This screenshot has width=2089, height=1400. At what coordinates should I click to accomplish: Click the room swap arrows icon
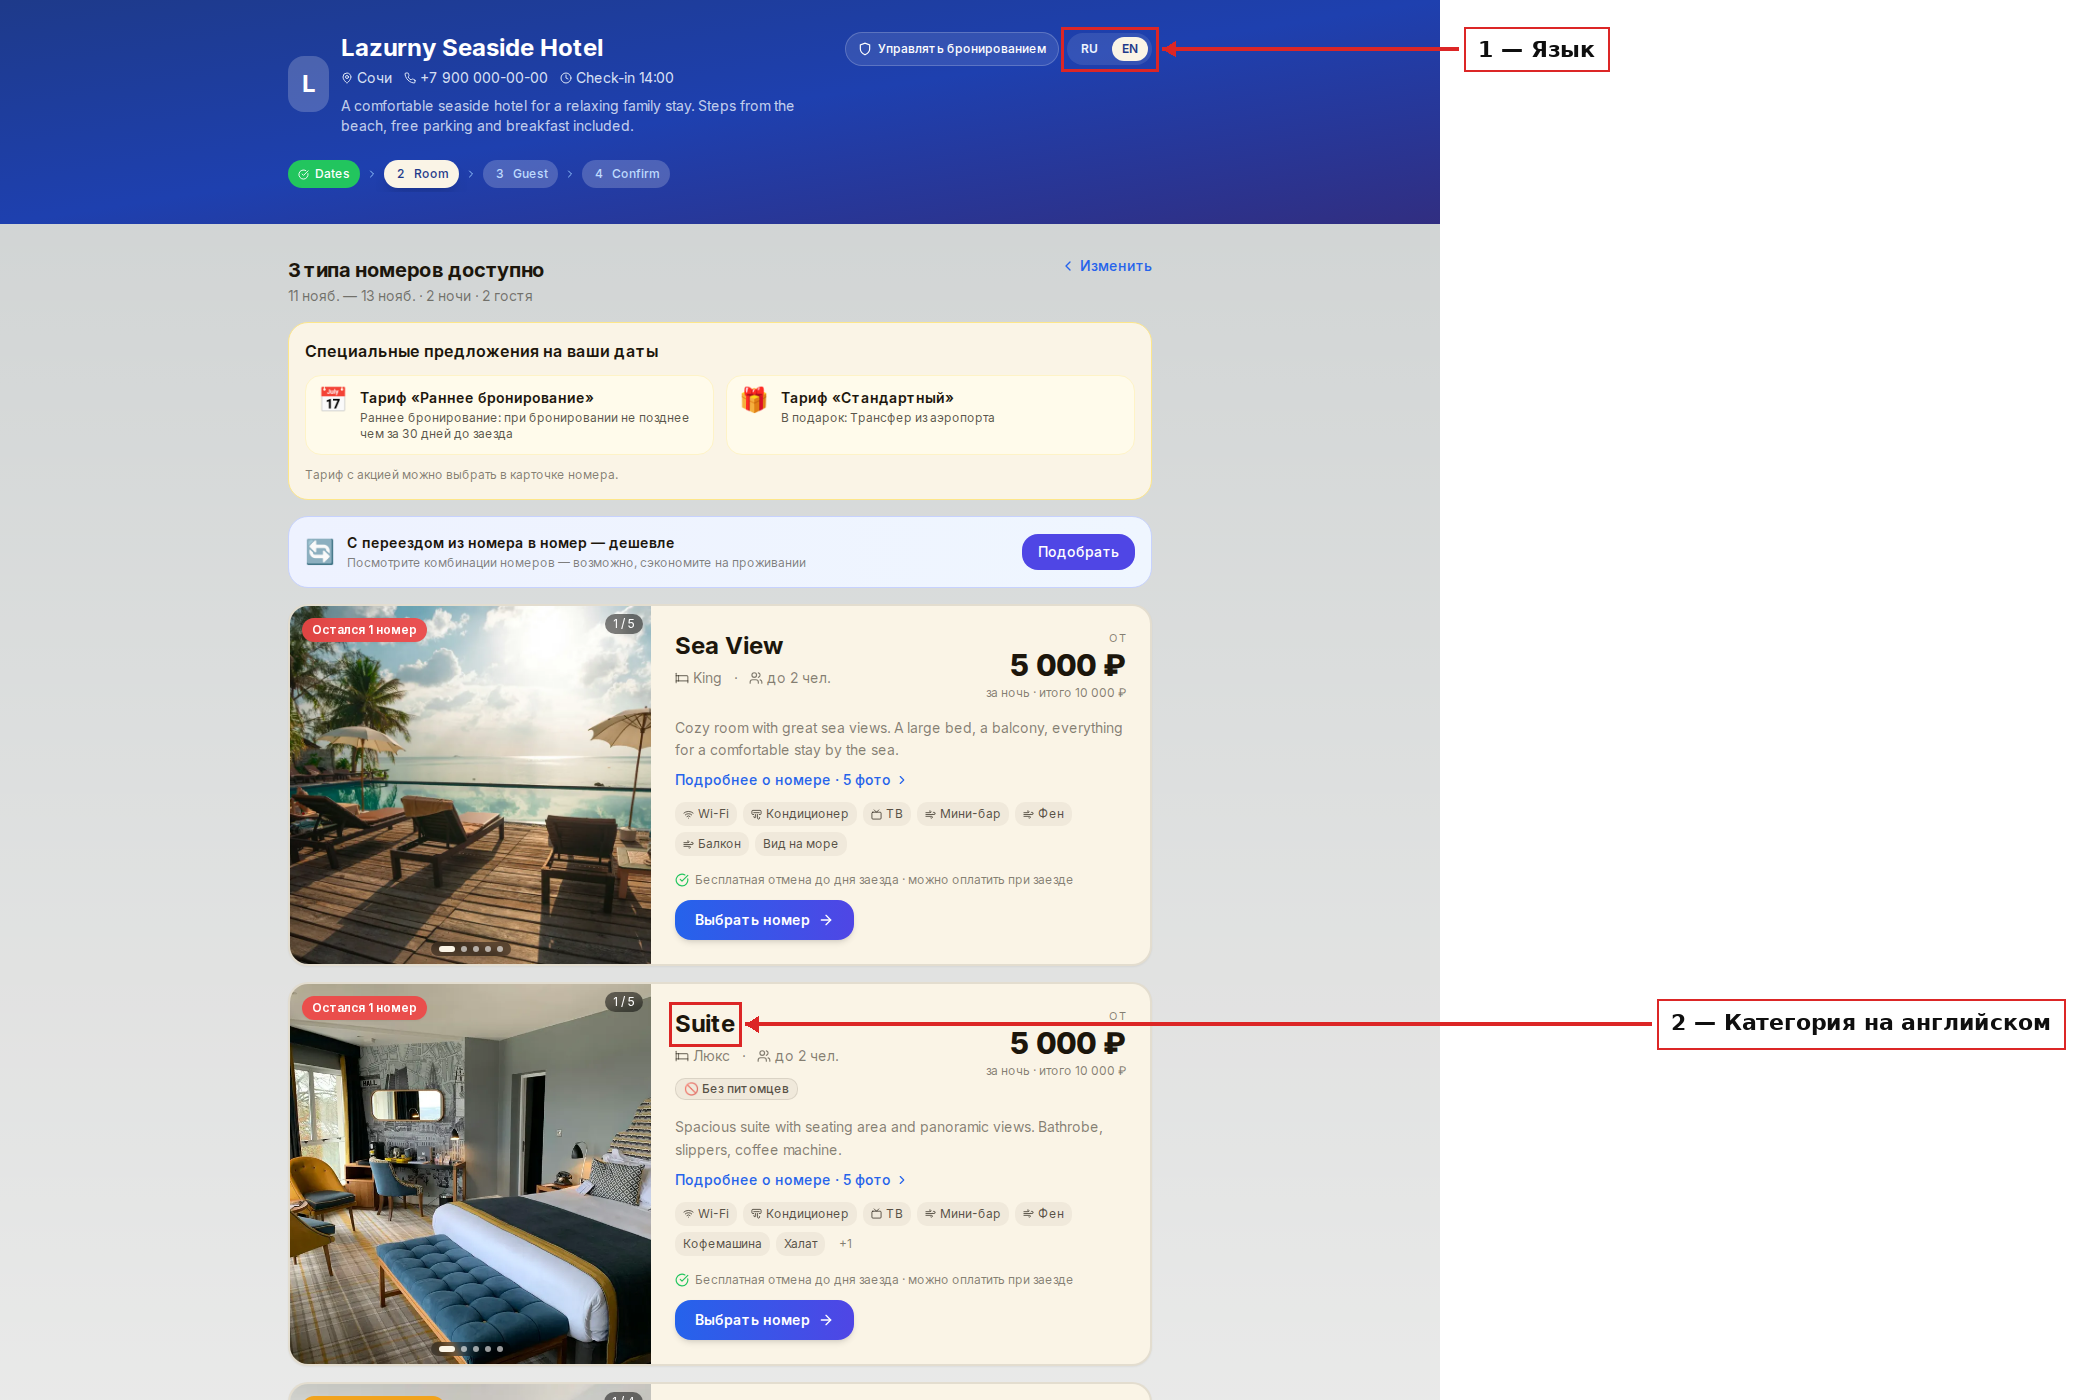[x=320, y=552]
